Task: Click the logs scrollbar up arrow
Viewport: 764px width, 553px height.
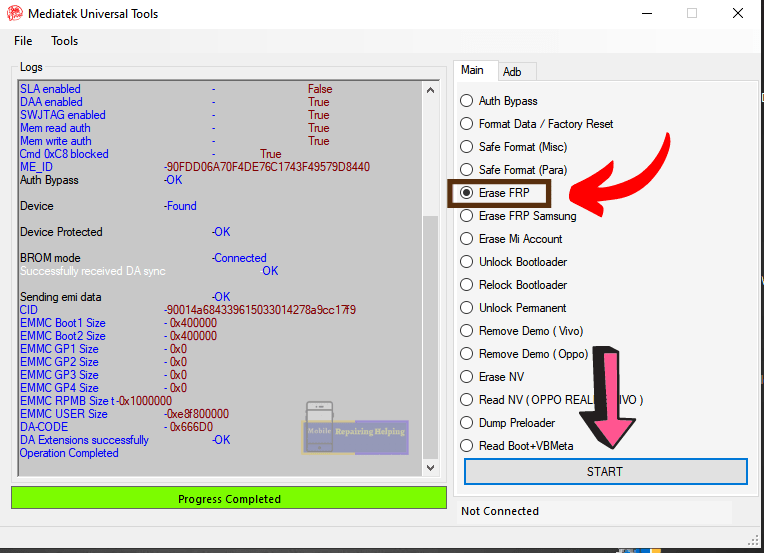Action: coord(430,90)
